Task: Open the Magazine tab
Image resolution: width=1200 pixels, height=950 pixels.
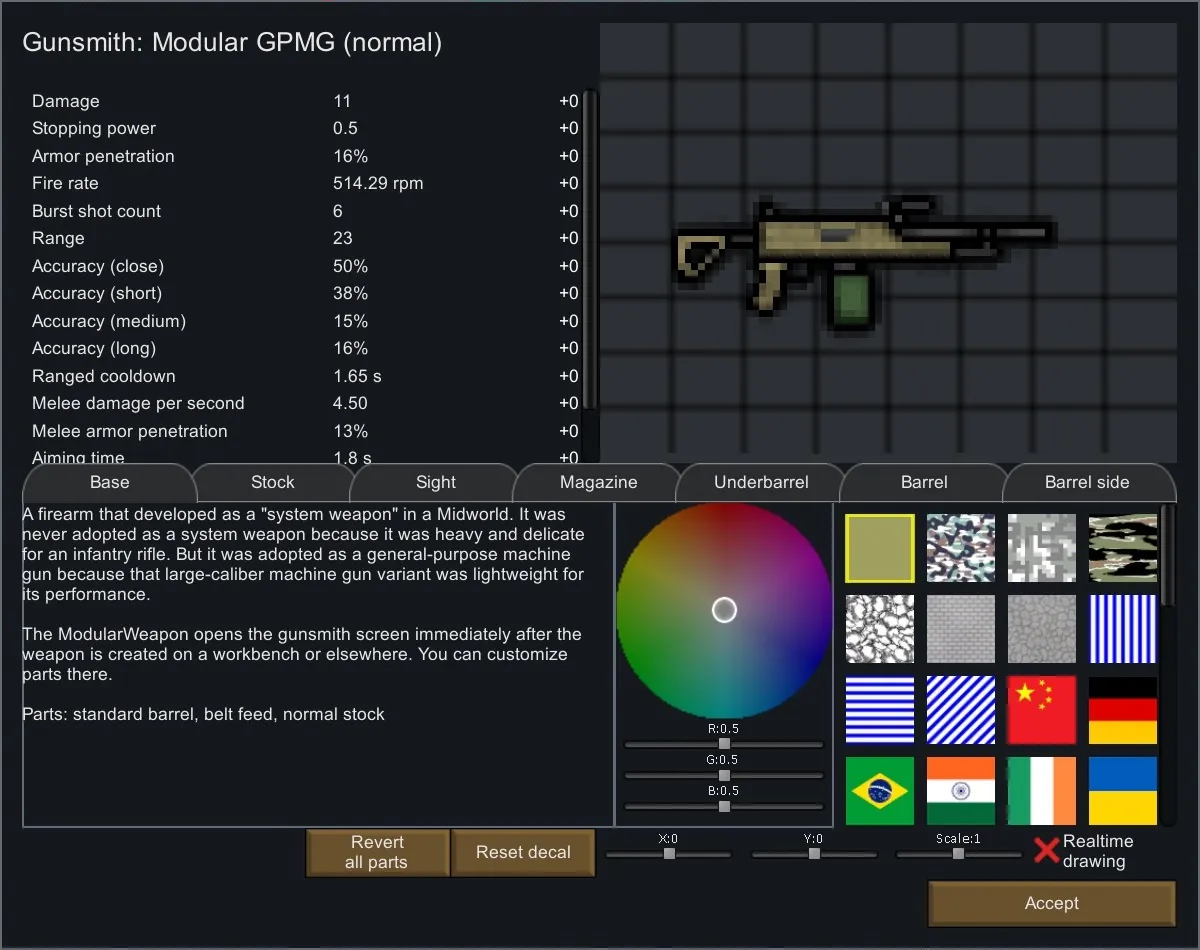Action: 598,482
